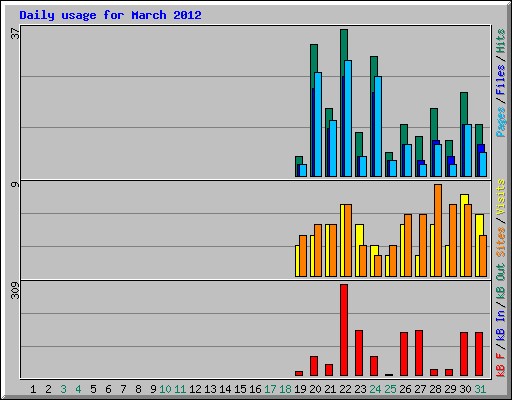Click day label "30" on the x-axis
Image resolution: width=512 pixels, height=400 pixels.
click(465, 389)
